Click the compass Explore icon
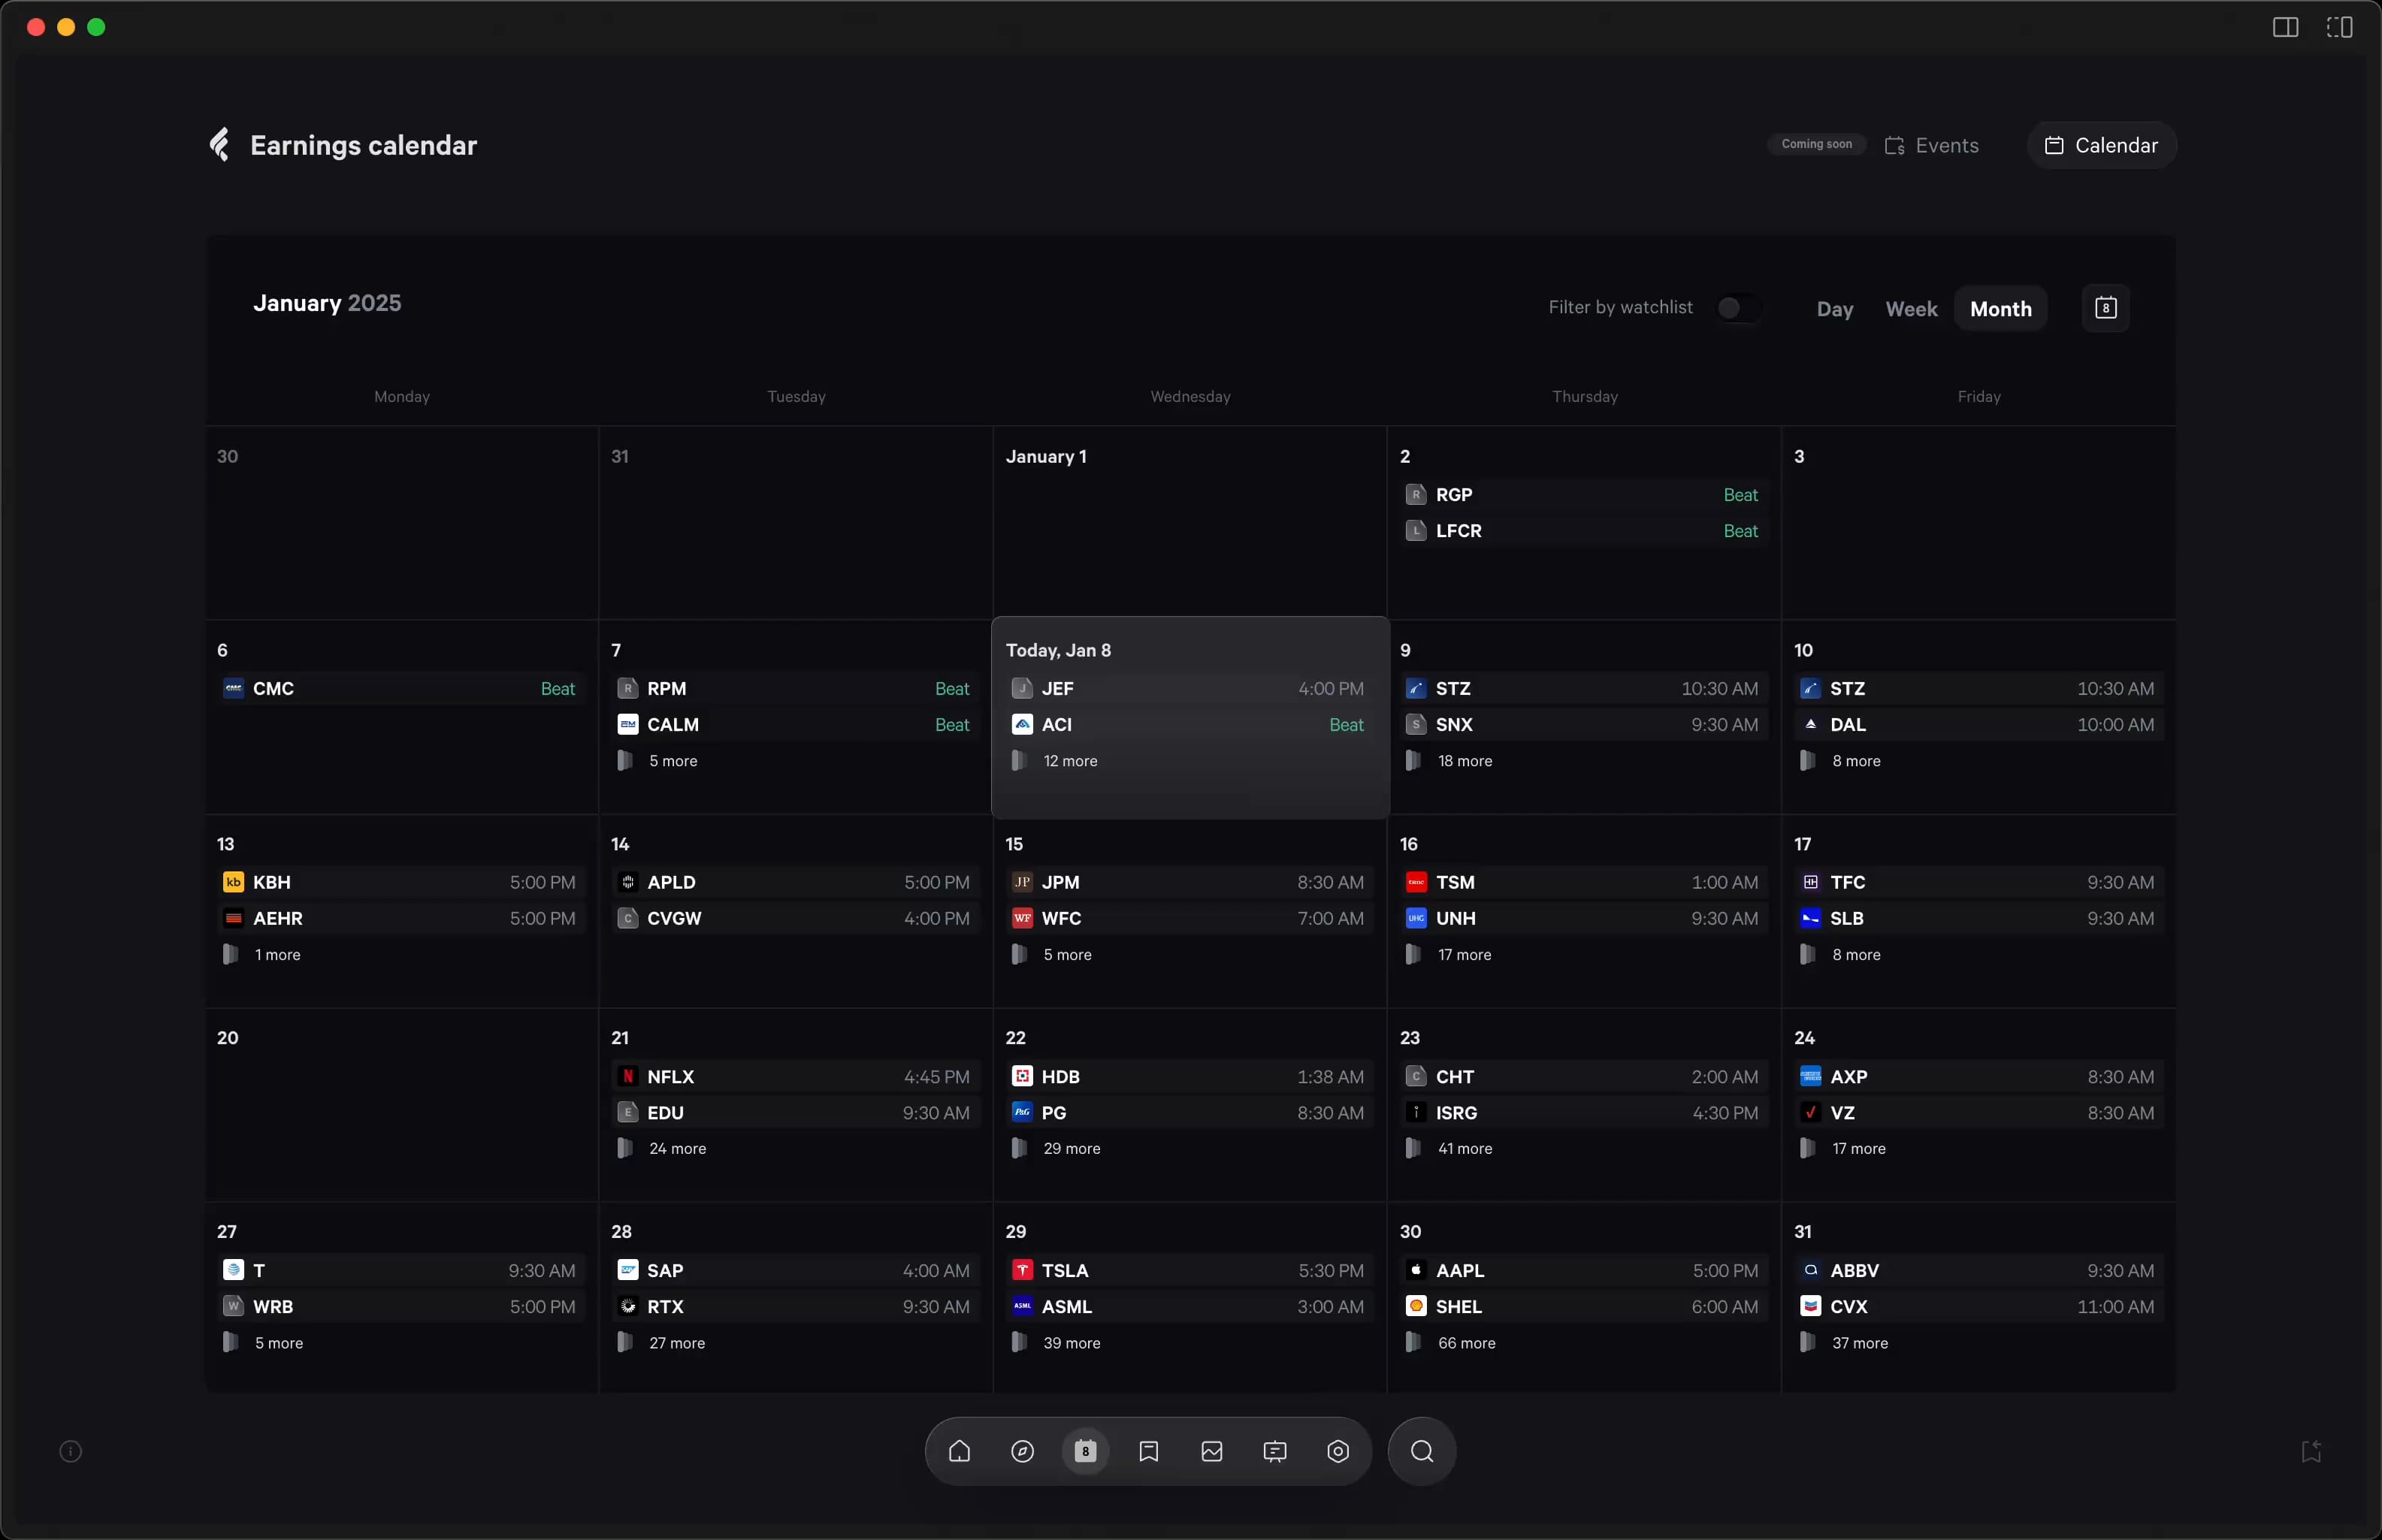The image size is (2382, 1540). [1022, 1451]
